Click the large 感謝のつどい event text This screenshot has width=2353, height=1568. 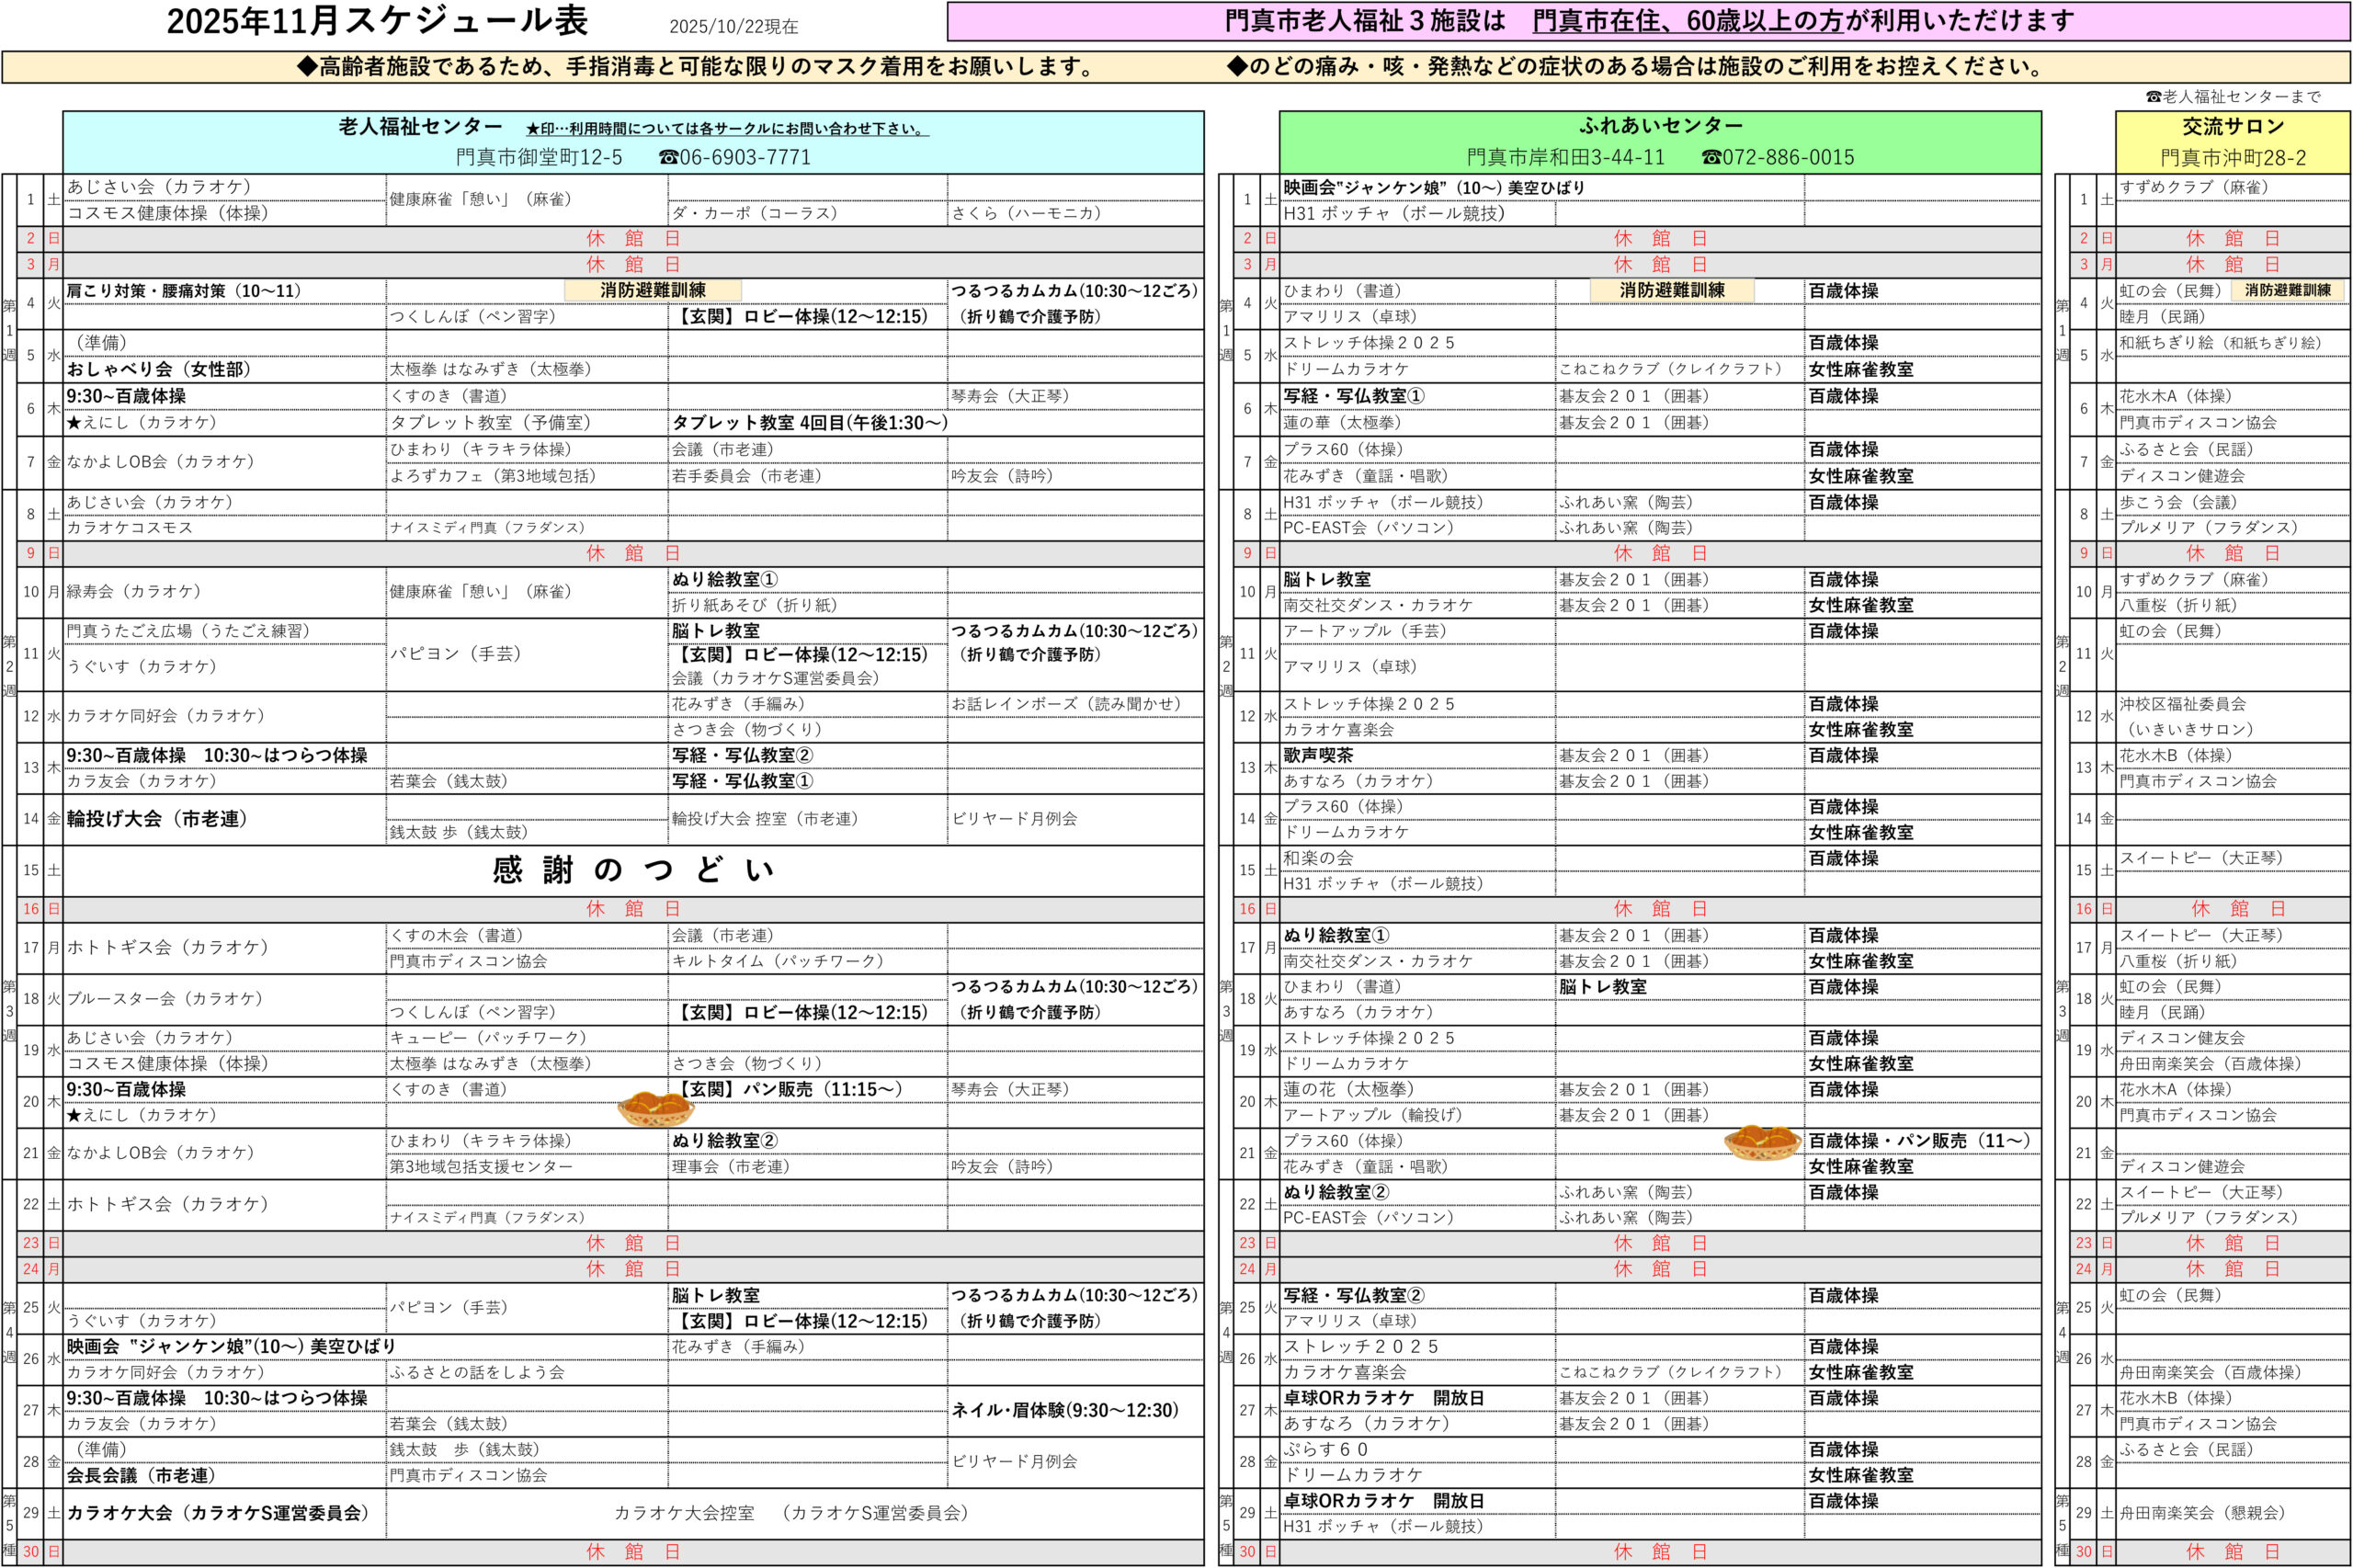[x=633, y=870]
